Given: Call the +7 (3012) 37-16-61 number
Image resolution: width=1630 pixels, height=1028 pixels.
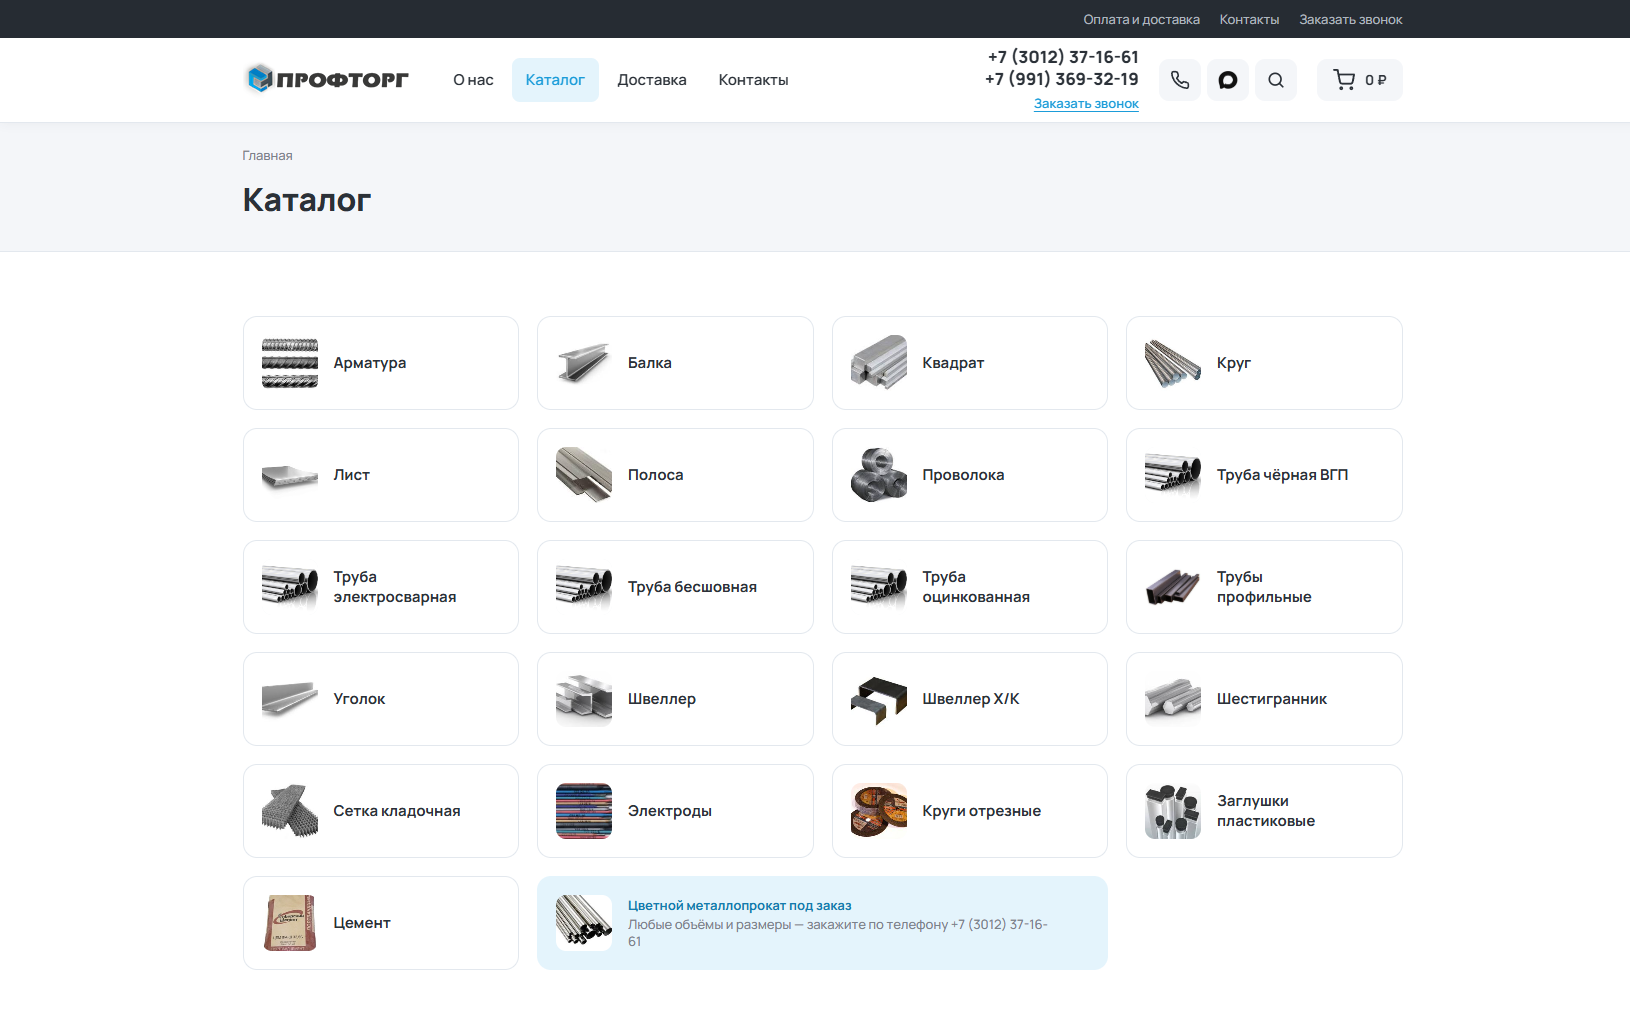Looking at the screenshot, I should [x=1063, y=57].
